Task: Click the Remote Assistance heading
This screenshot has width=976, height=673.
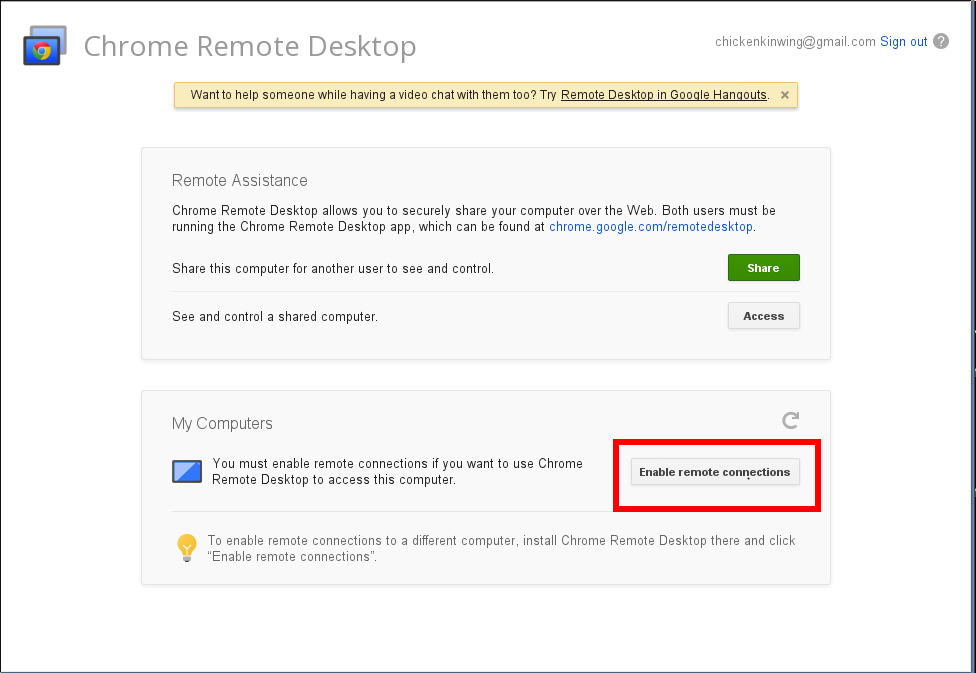Action: (x=240, y=181)
